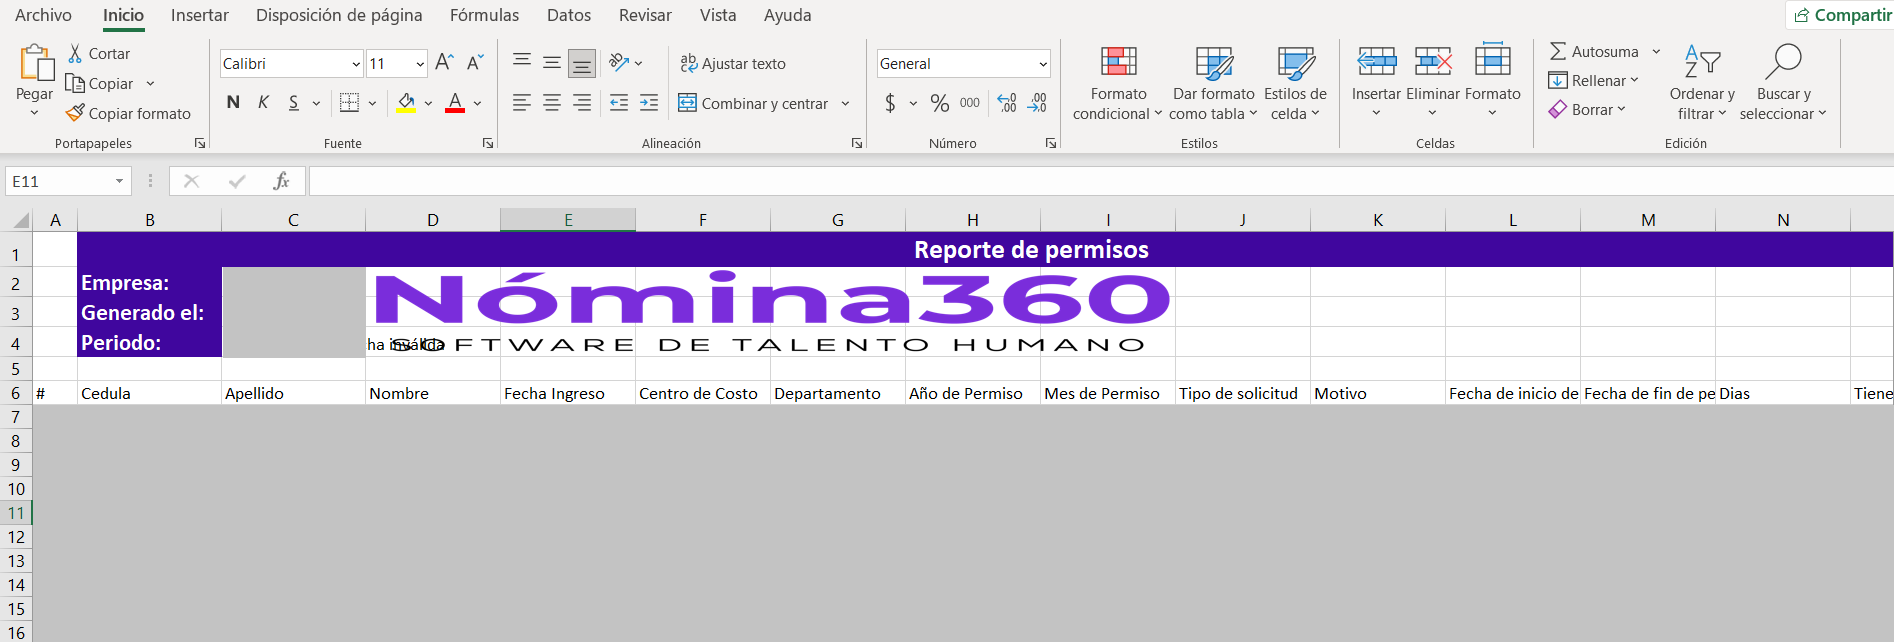Open the Borrar dropdown
Screen dimensions: 1894x642
point(1588,110)
